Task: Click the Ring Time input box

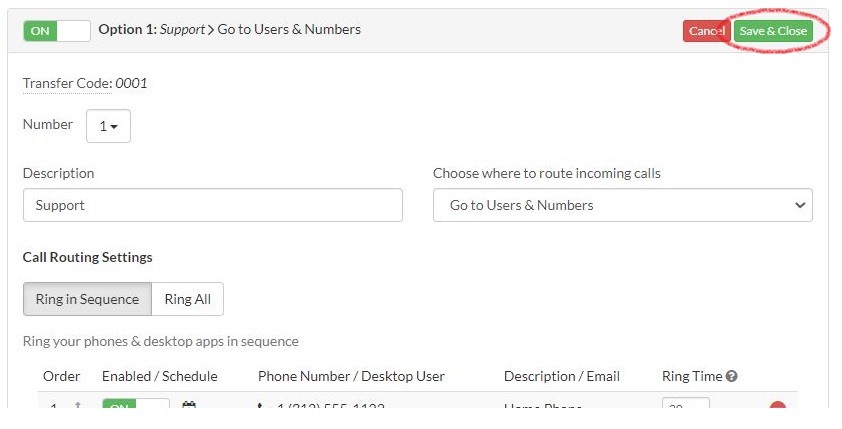Action: point(685,408)
